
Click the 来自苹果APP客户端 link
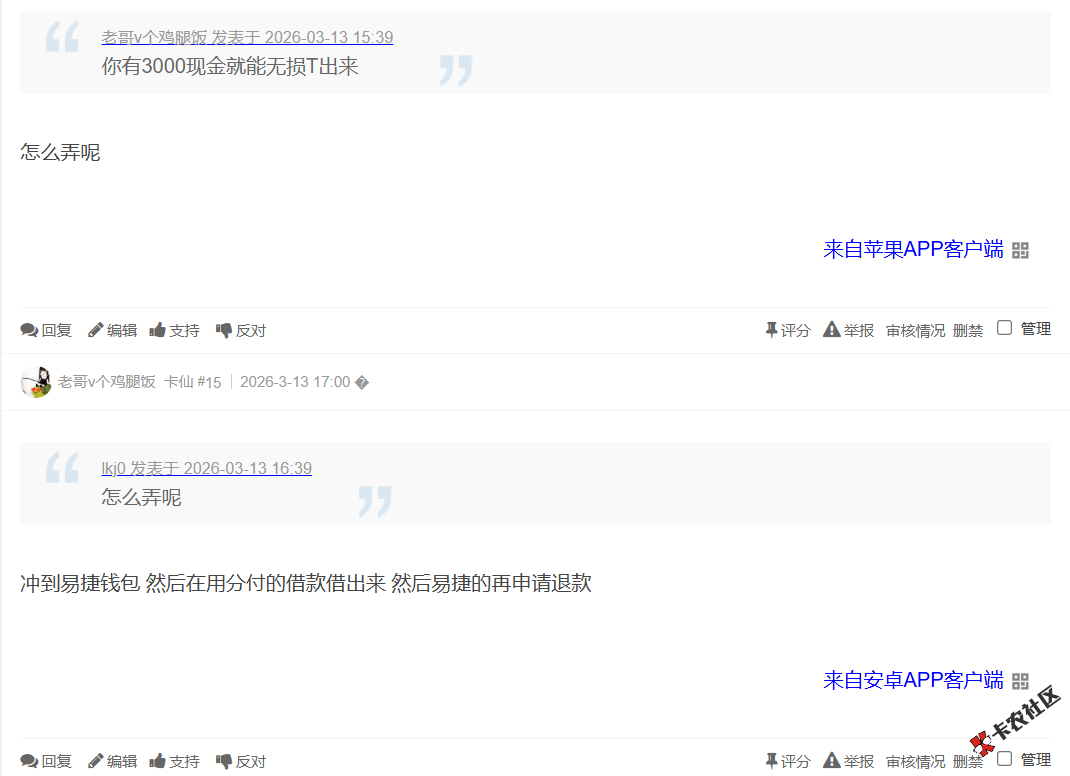coord(912,250)
